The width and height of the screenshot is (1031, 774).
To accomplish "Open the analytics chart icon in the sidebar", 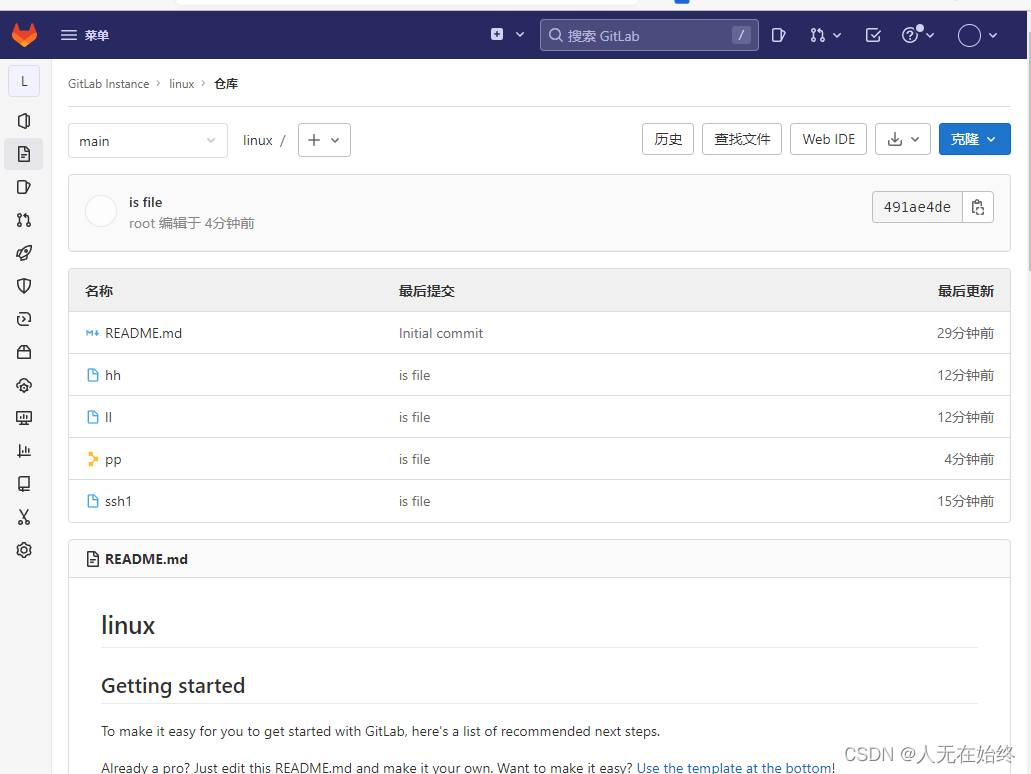I will (x=24, y=451).
